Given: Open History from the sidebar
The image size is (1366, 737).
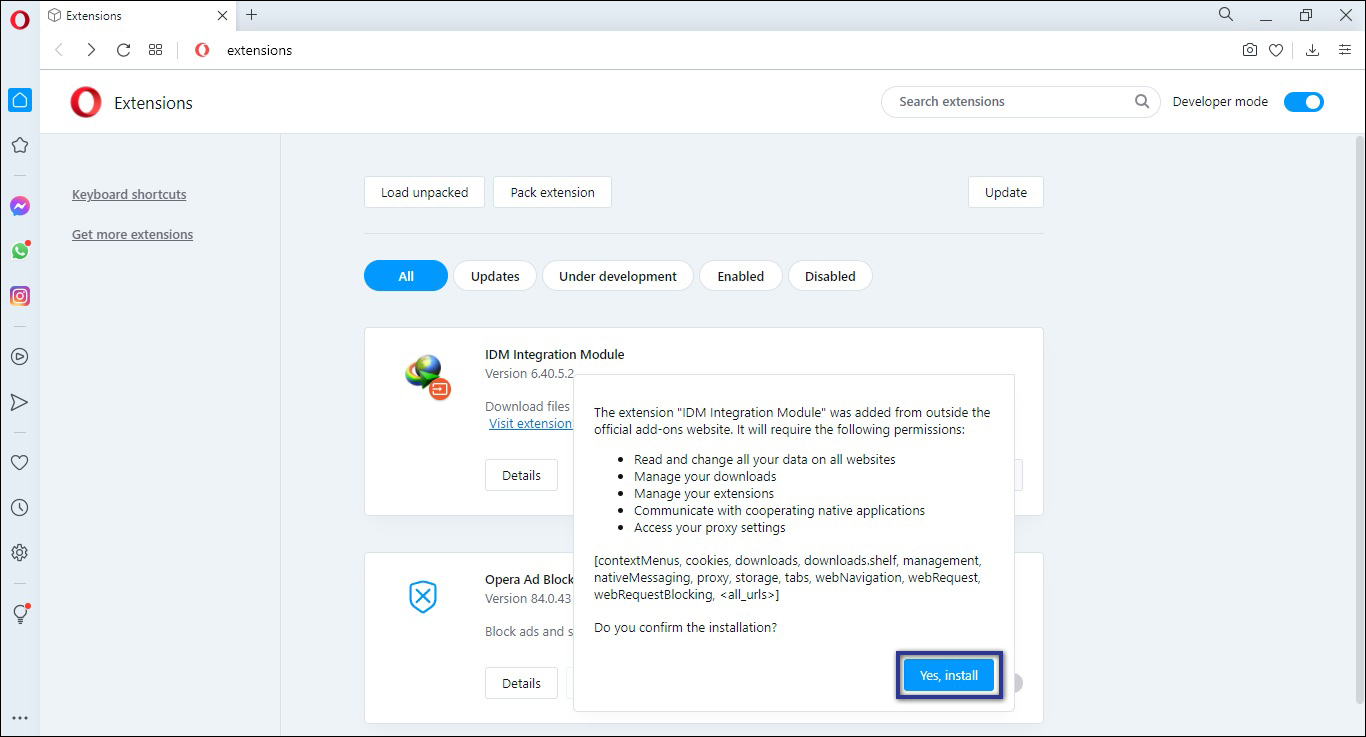Looking at the screenshot, I should tap(20, 507).
